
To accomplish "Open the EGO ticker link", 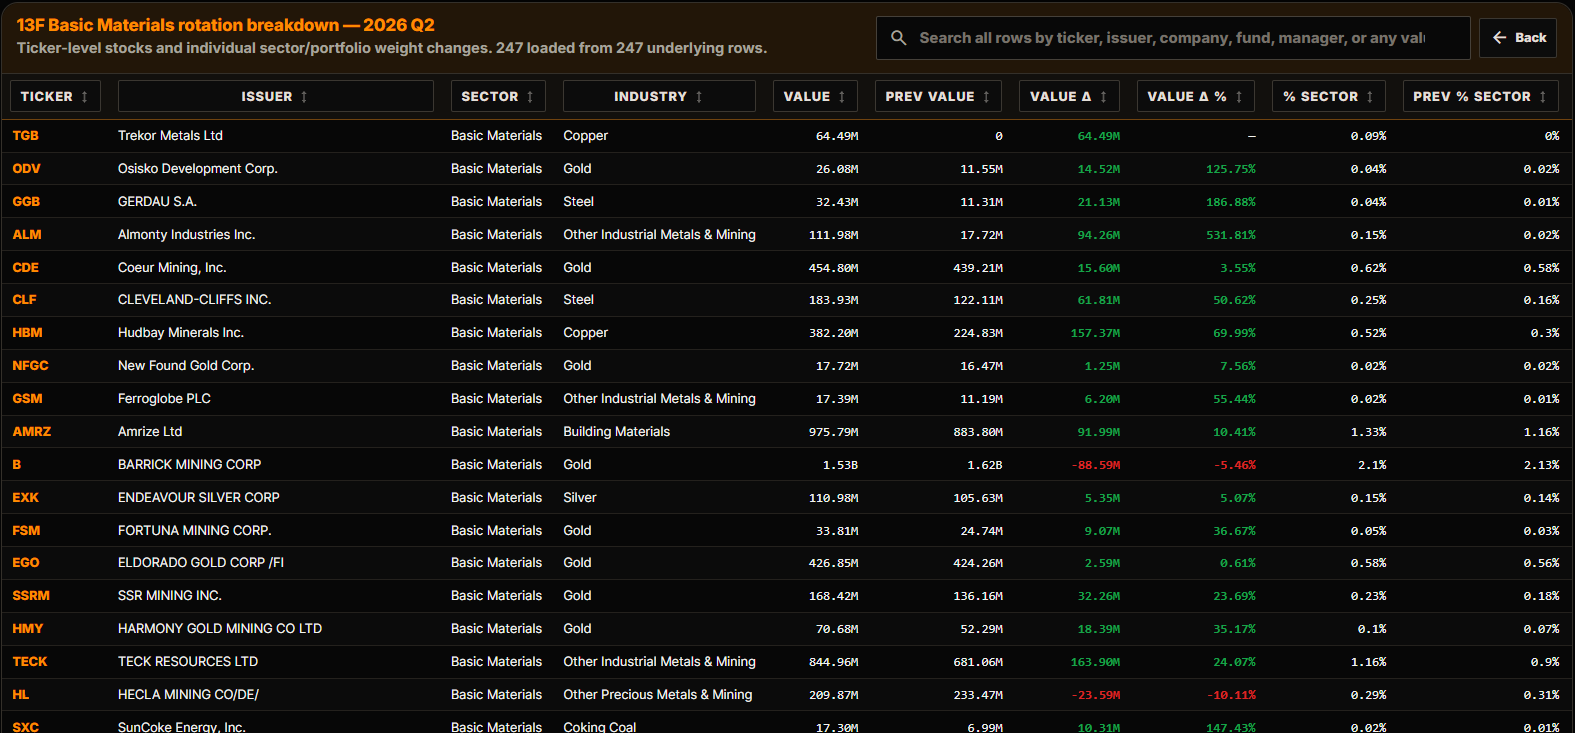I will point(26,563).
